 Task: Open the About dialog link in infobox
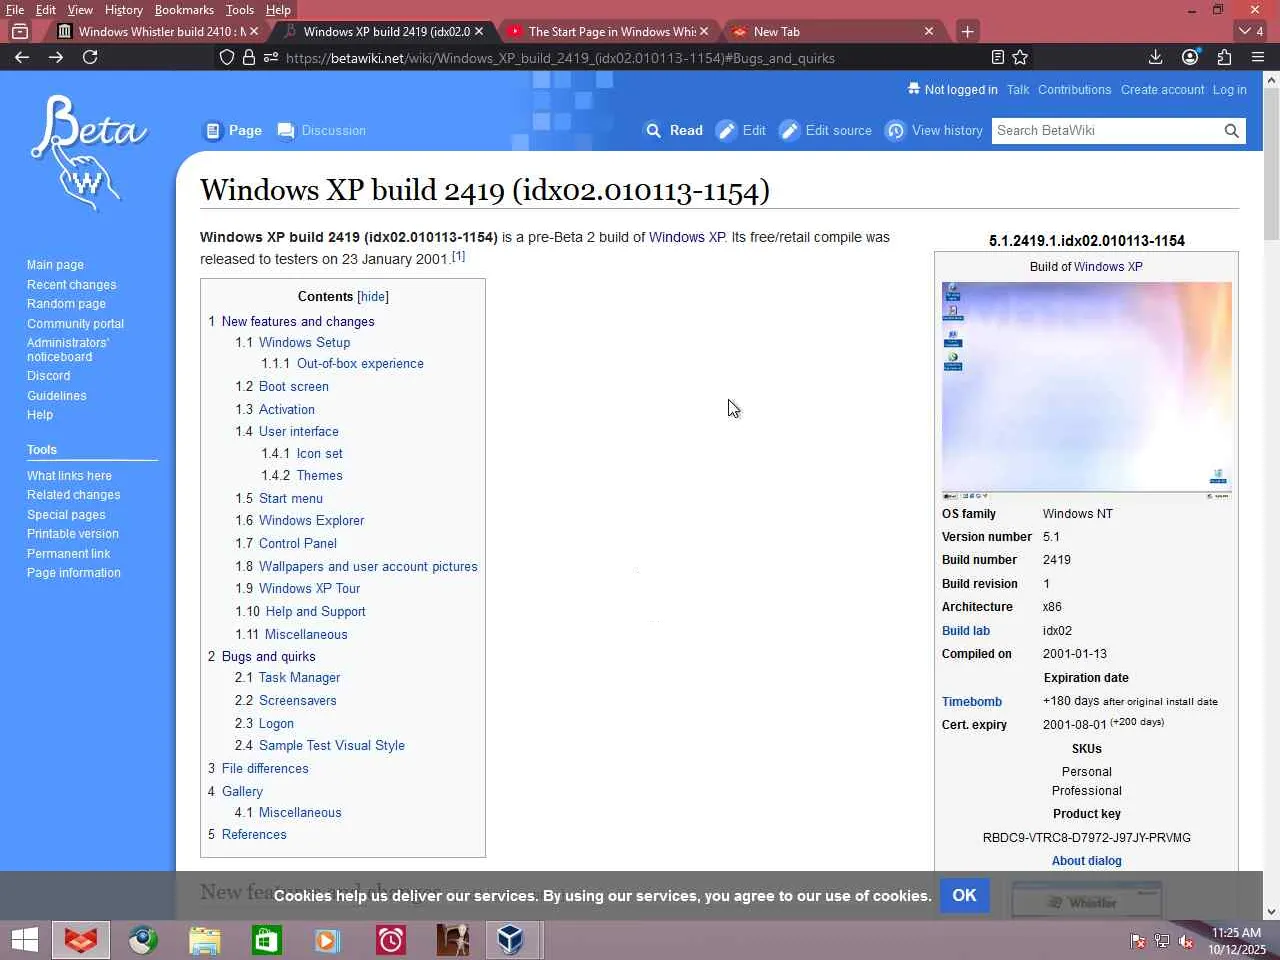(x=1087, y=861)
